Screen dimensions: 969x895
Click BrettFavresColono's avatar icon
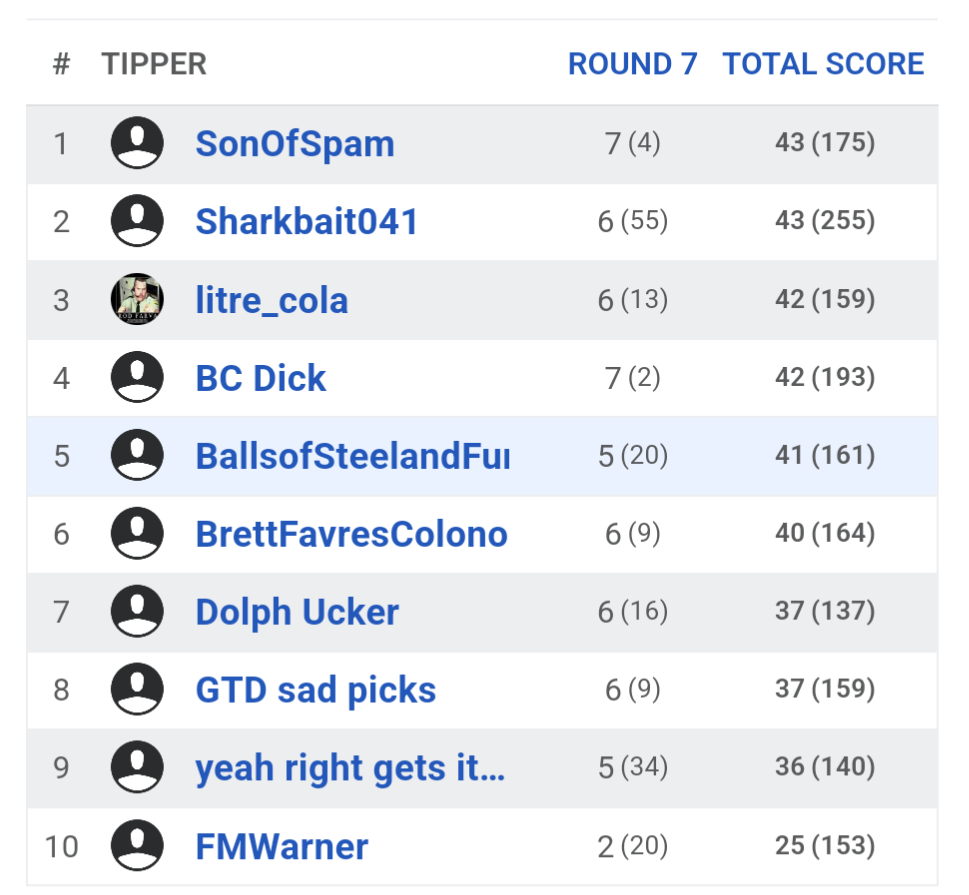point(137,533)
